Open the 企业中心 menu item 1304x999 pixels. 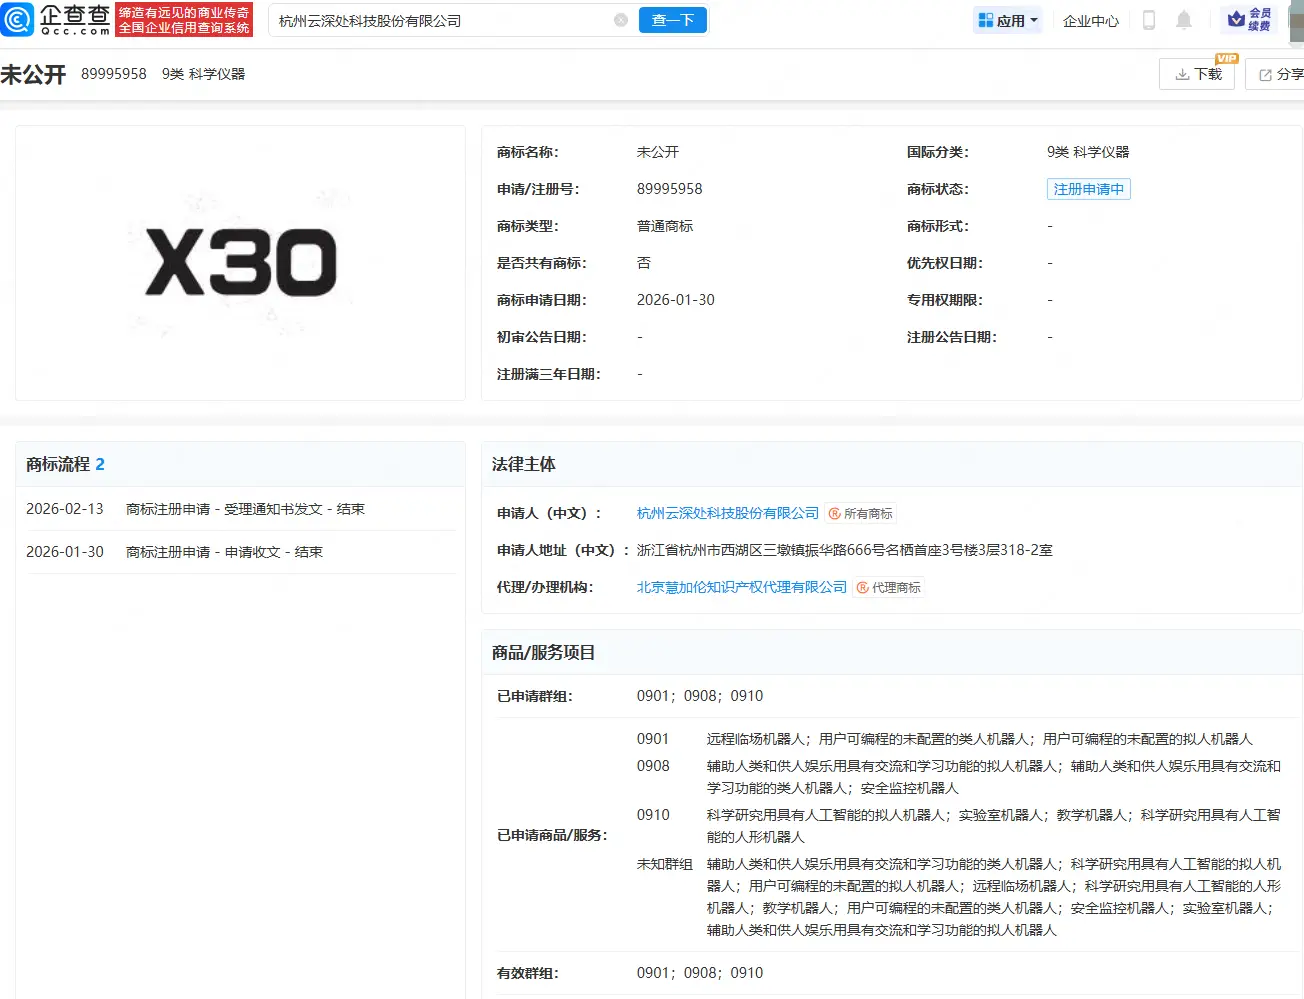click(1090, 19)
